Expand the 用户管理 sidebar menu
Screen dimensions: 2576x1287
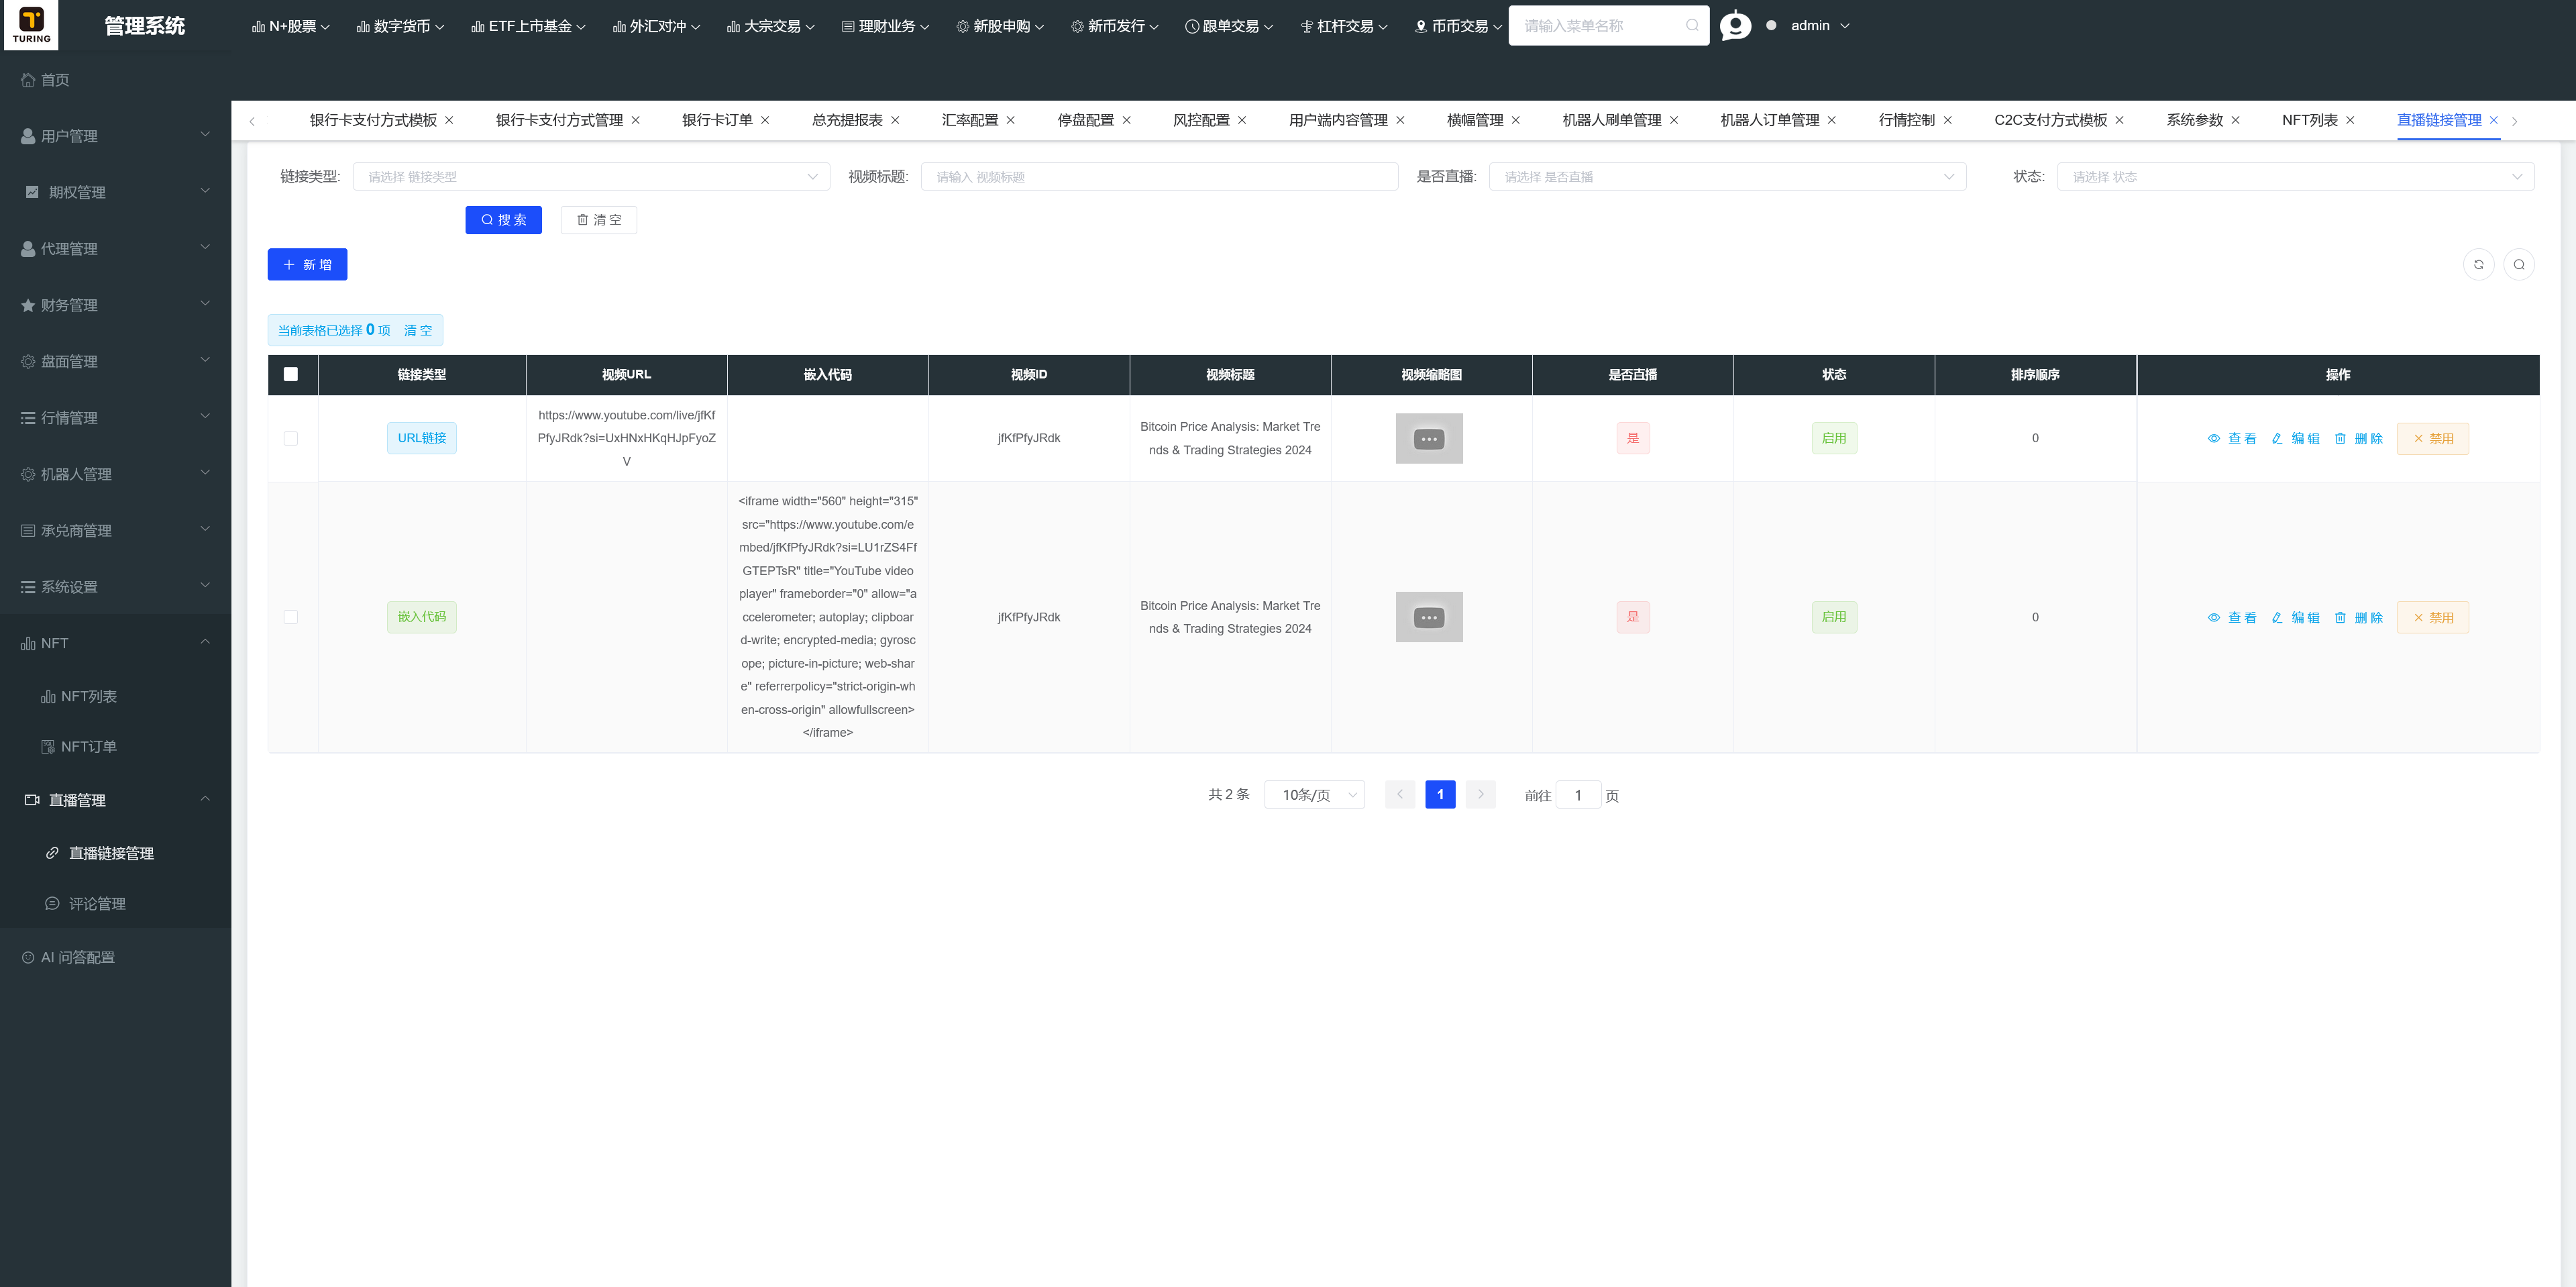(115, 136)
